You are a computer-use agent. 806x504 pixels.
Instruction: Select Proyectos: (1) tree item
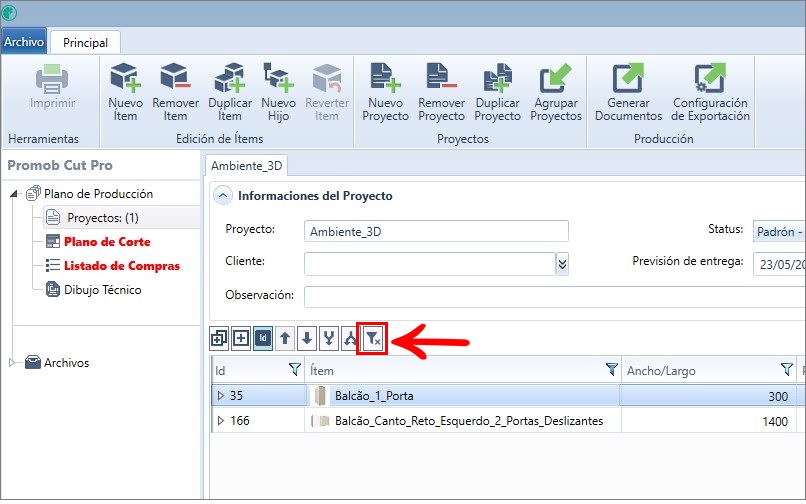click(x=102, y=218)
